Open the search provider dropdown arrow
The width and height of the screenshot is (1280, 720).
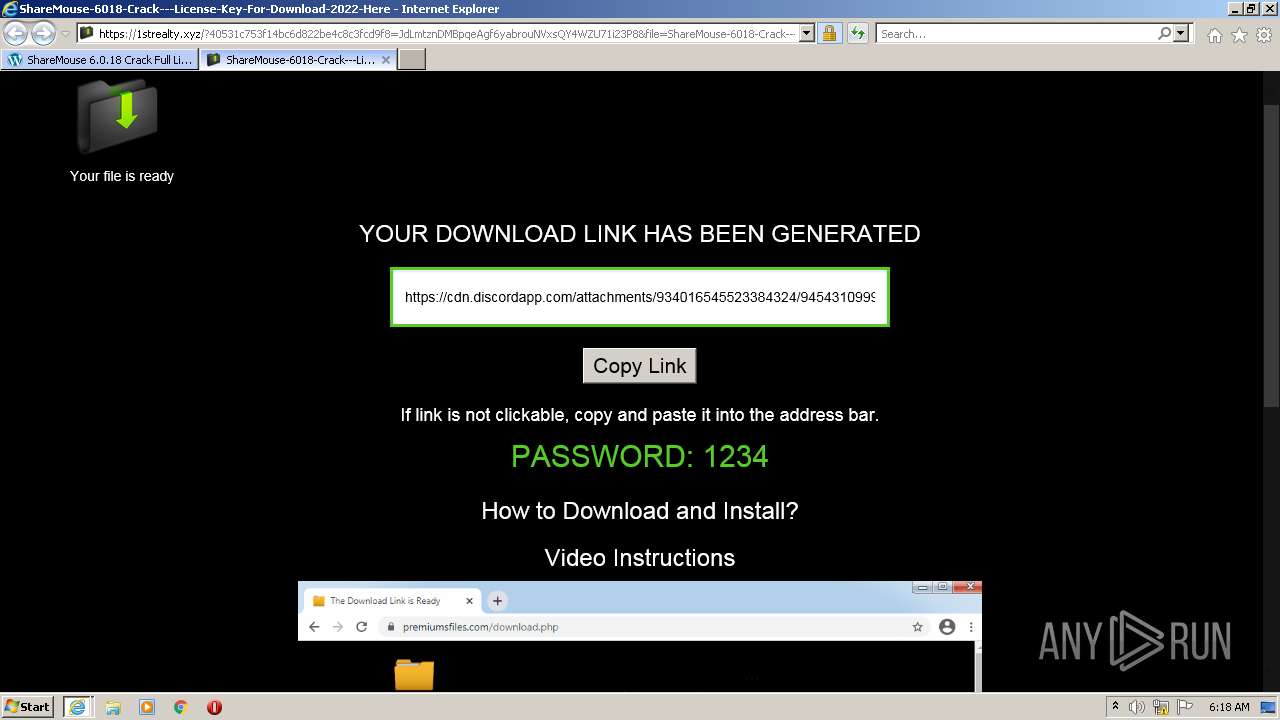click(x=1181, y=33)
